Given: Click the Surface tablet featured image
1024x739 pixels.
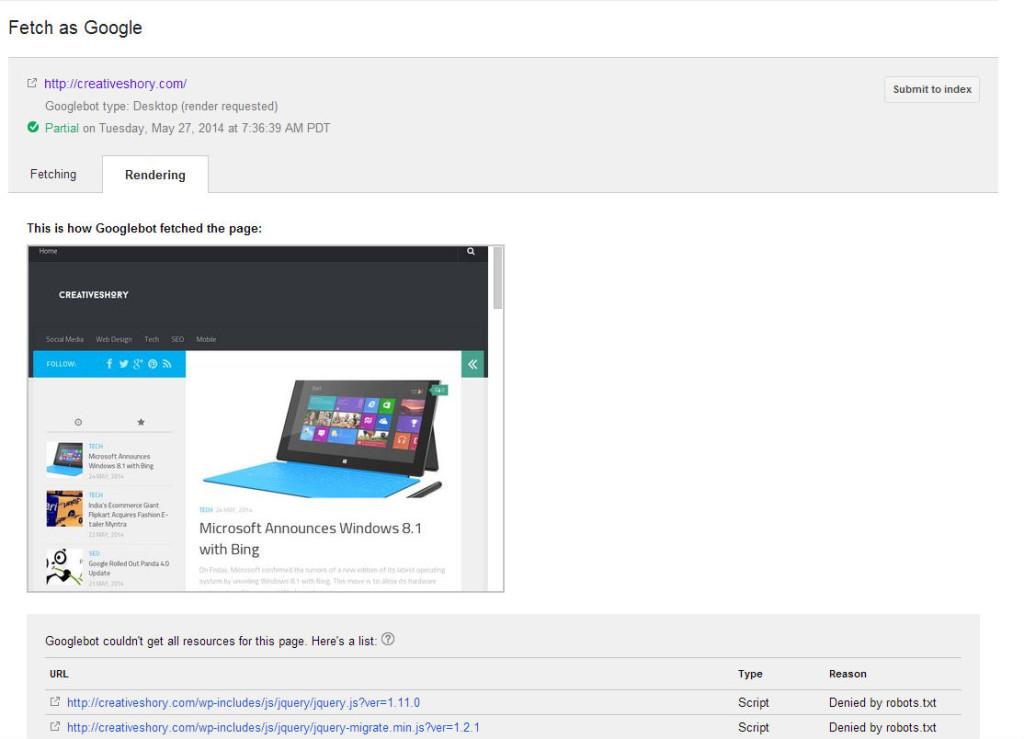Looking at the screenshot, I should pos(323,437).
